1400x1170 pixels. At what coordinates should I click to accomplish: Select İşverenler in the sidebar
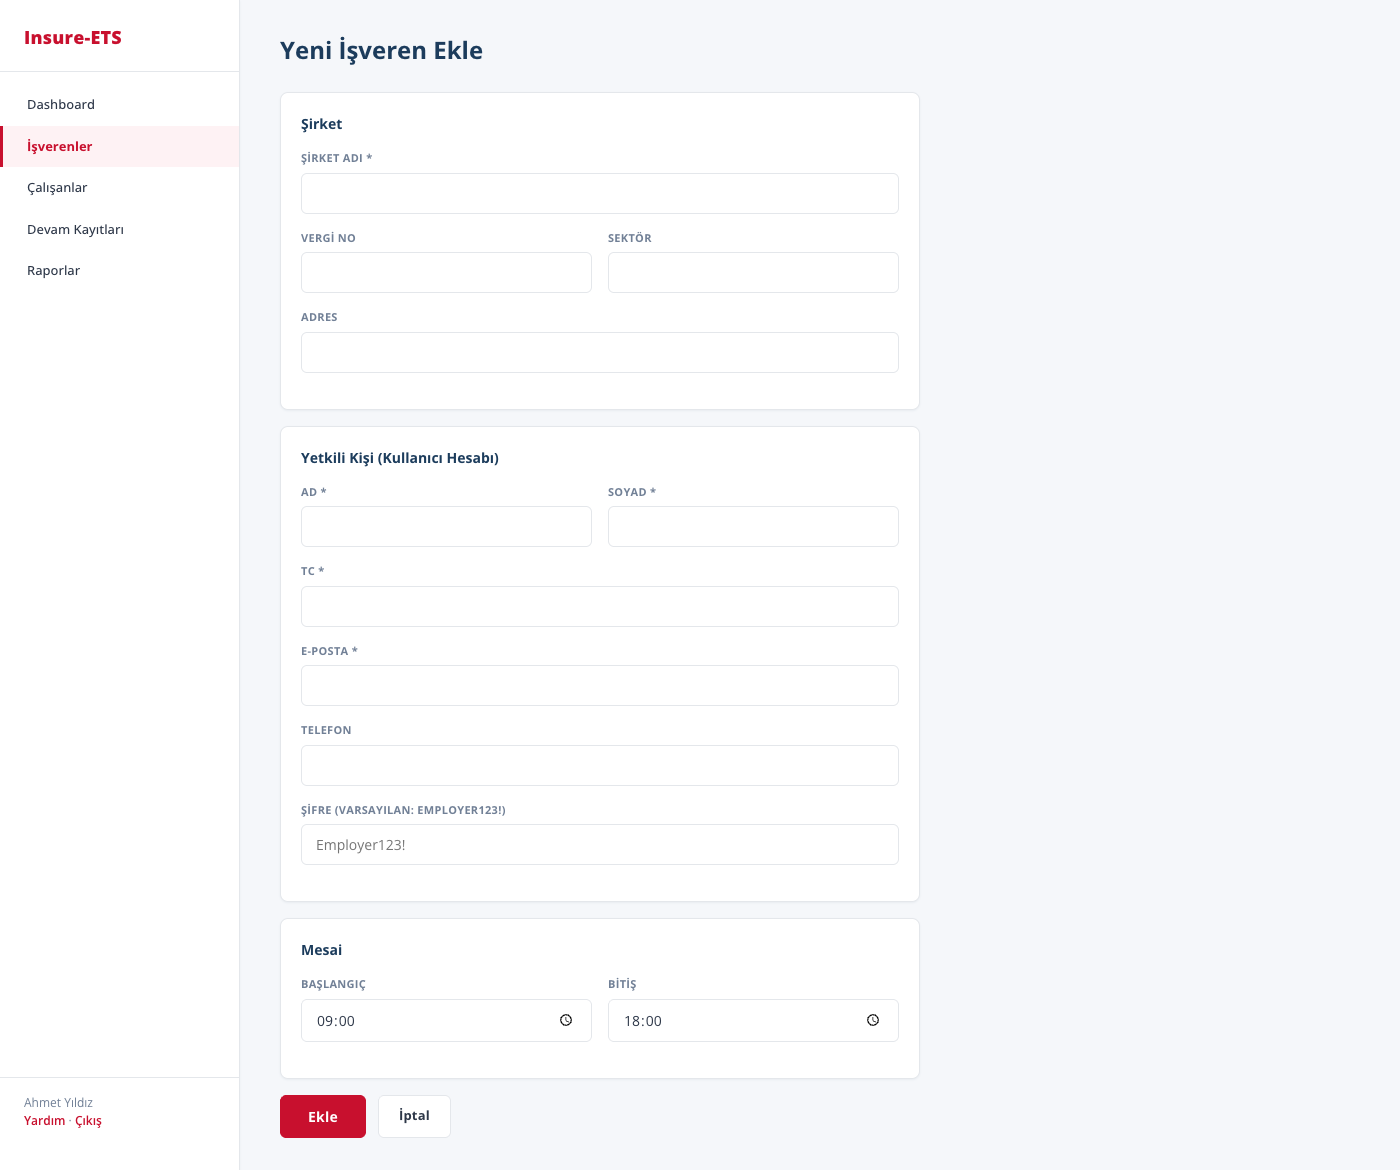tap(60, 146)
